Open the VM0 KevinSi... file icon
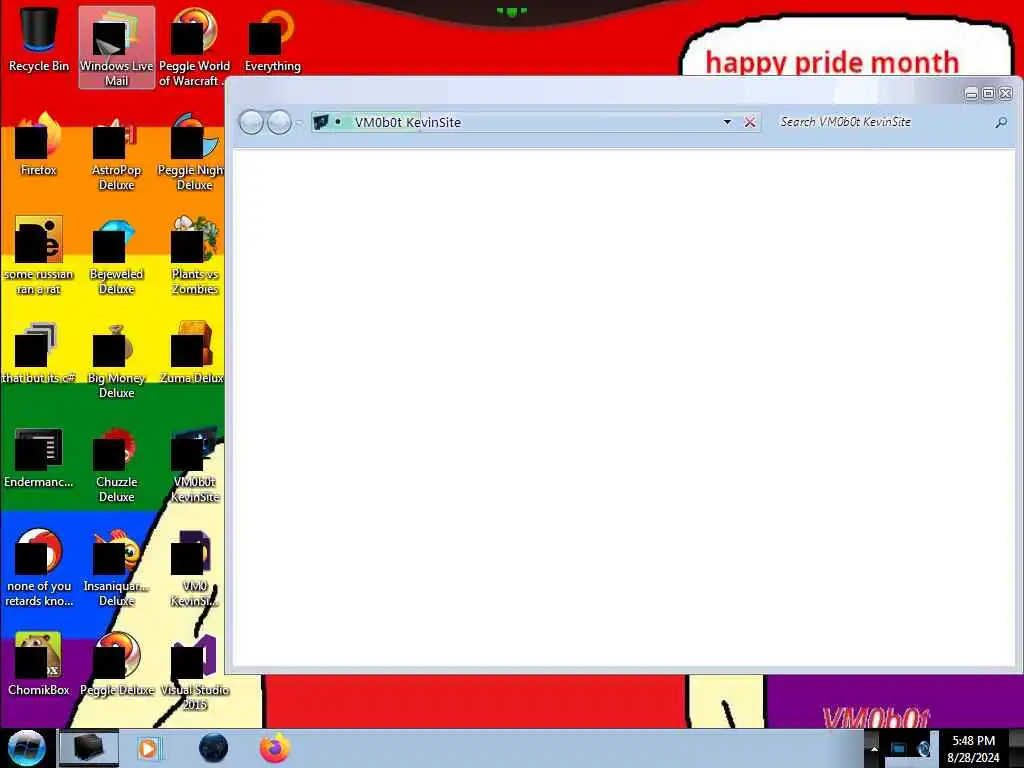The height and width of the screenshot is (768, 1024). 194,568
